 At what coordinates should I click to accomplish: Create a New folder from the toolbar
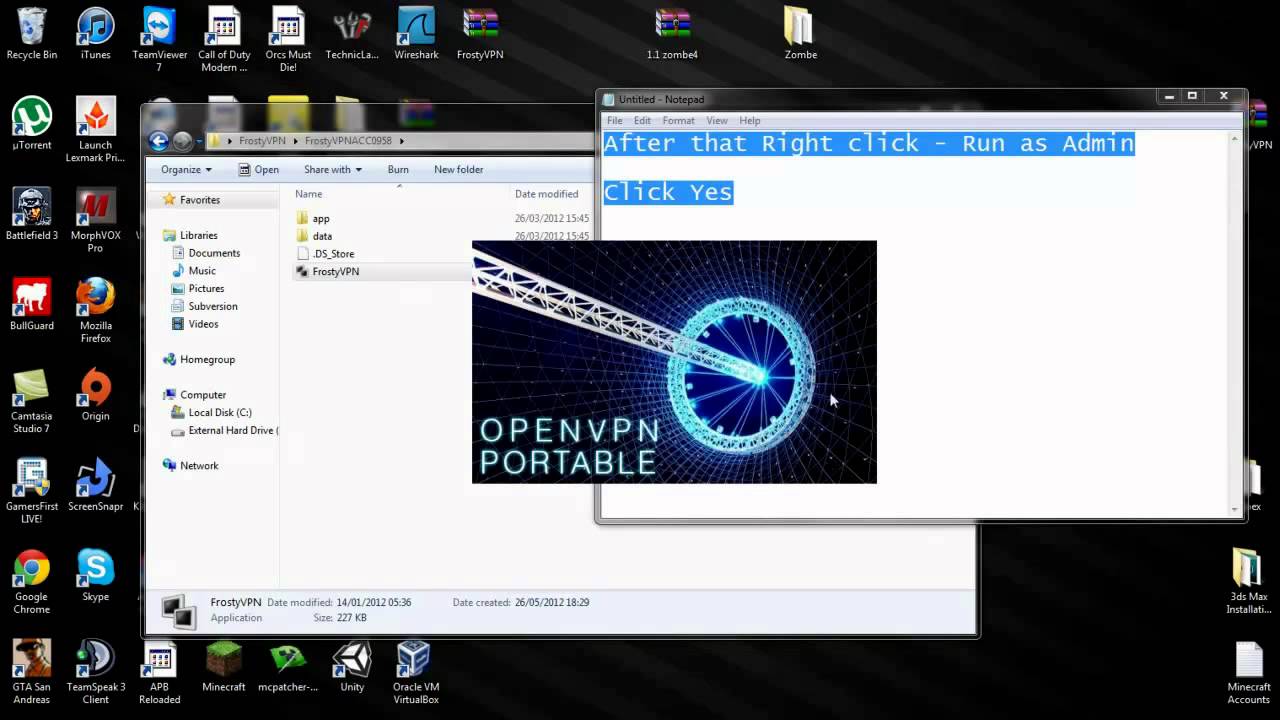(x=459, y=170)
